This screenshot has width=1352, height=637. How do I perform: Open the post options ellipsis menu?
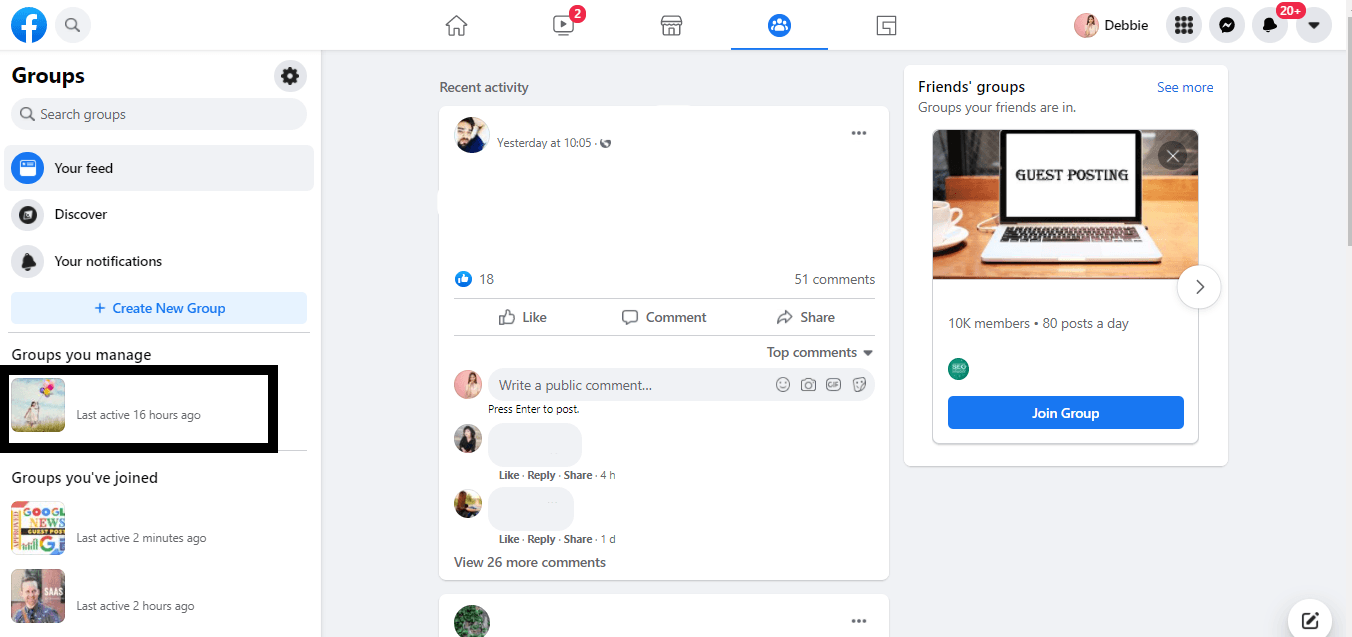(x=859, y=132)
